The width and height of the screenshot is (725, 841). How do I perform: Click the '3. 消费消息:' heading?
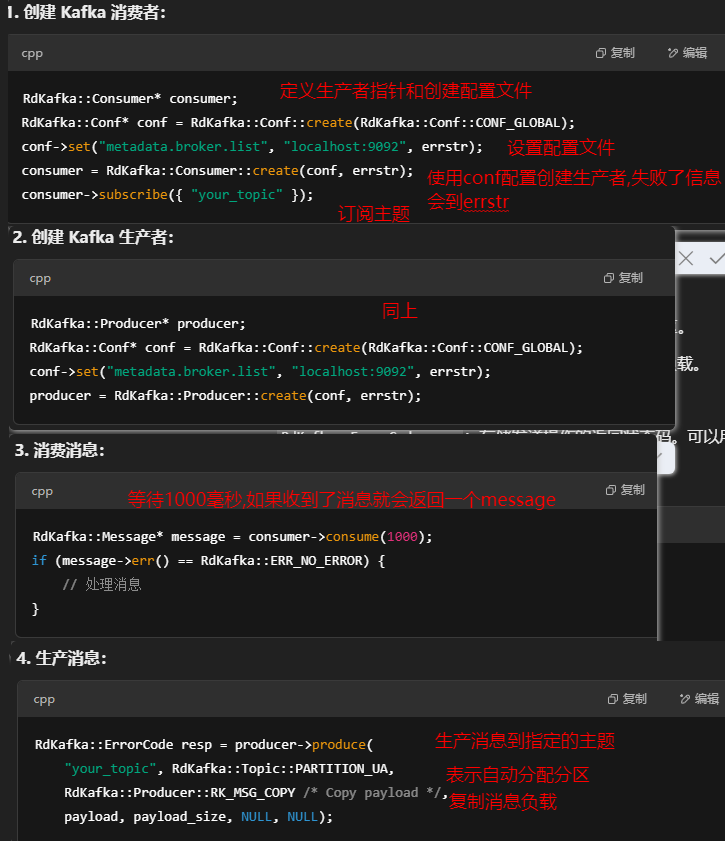[60, 450]
